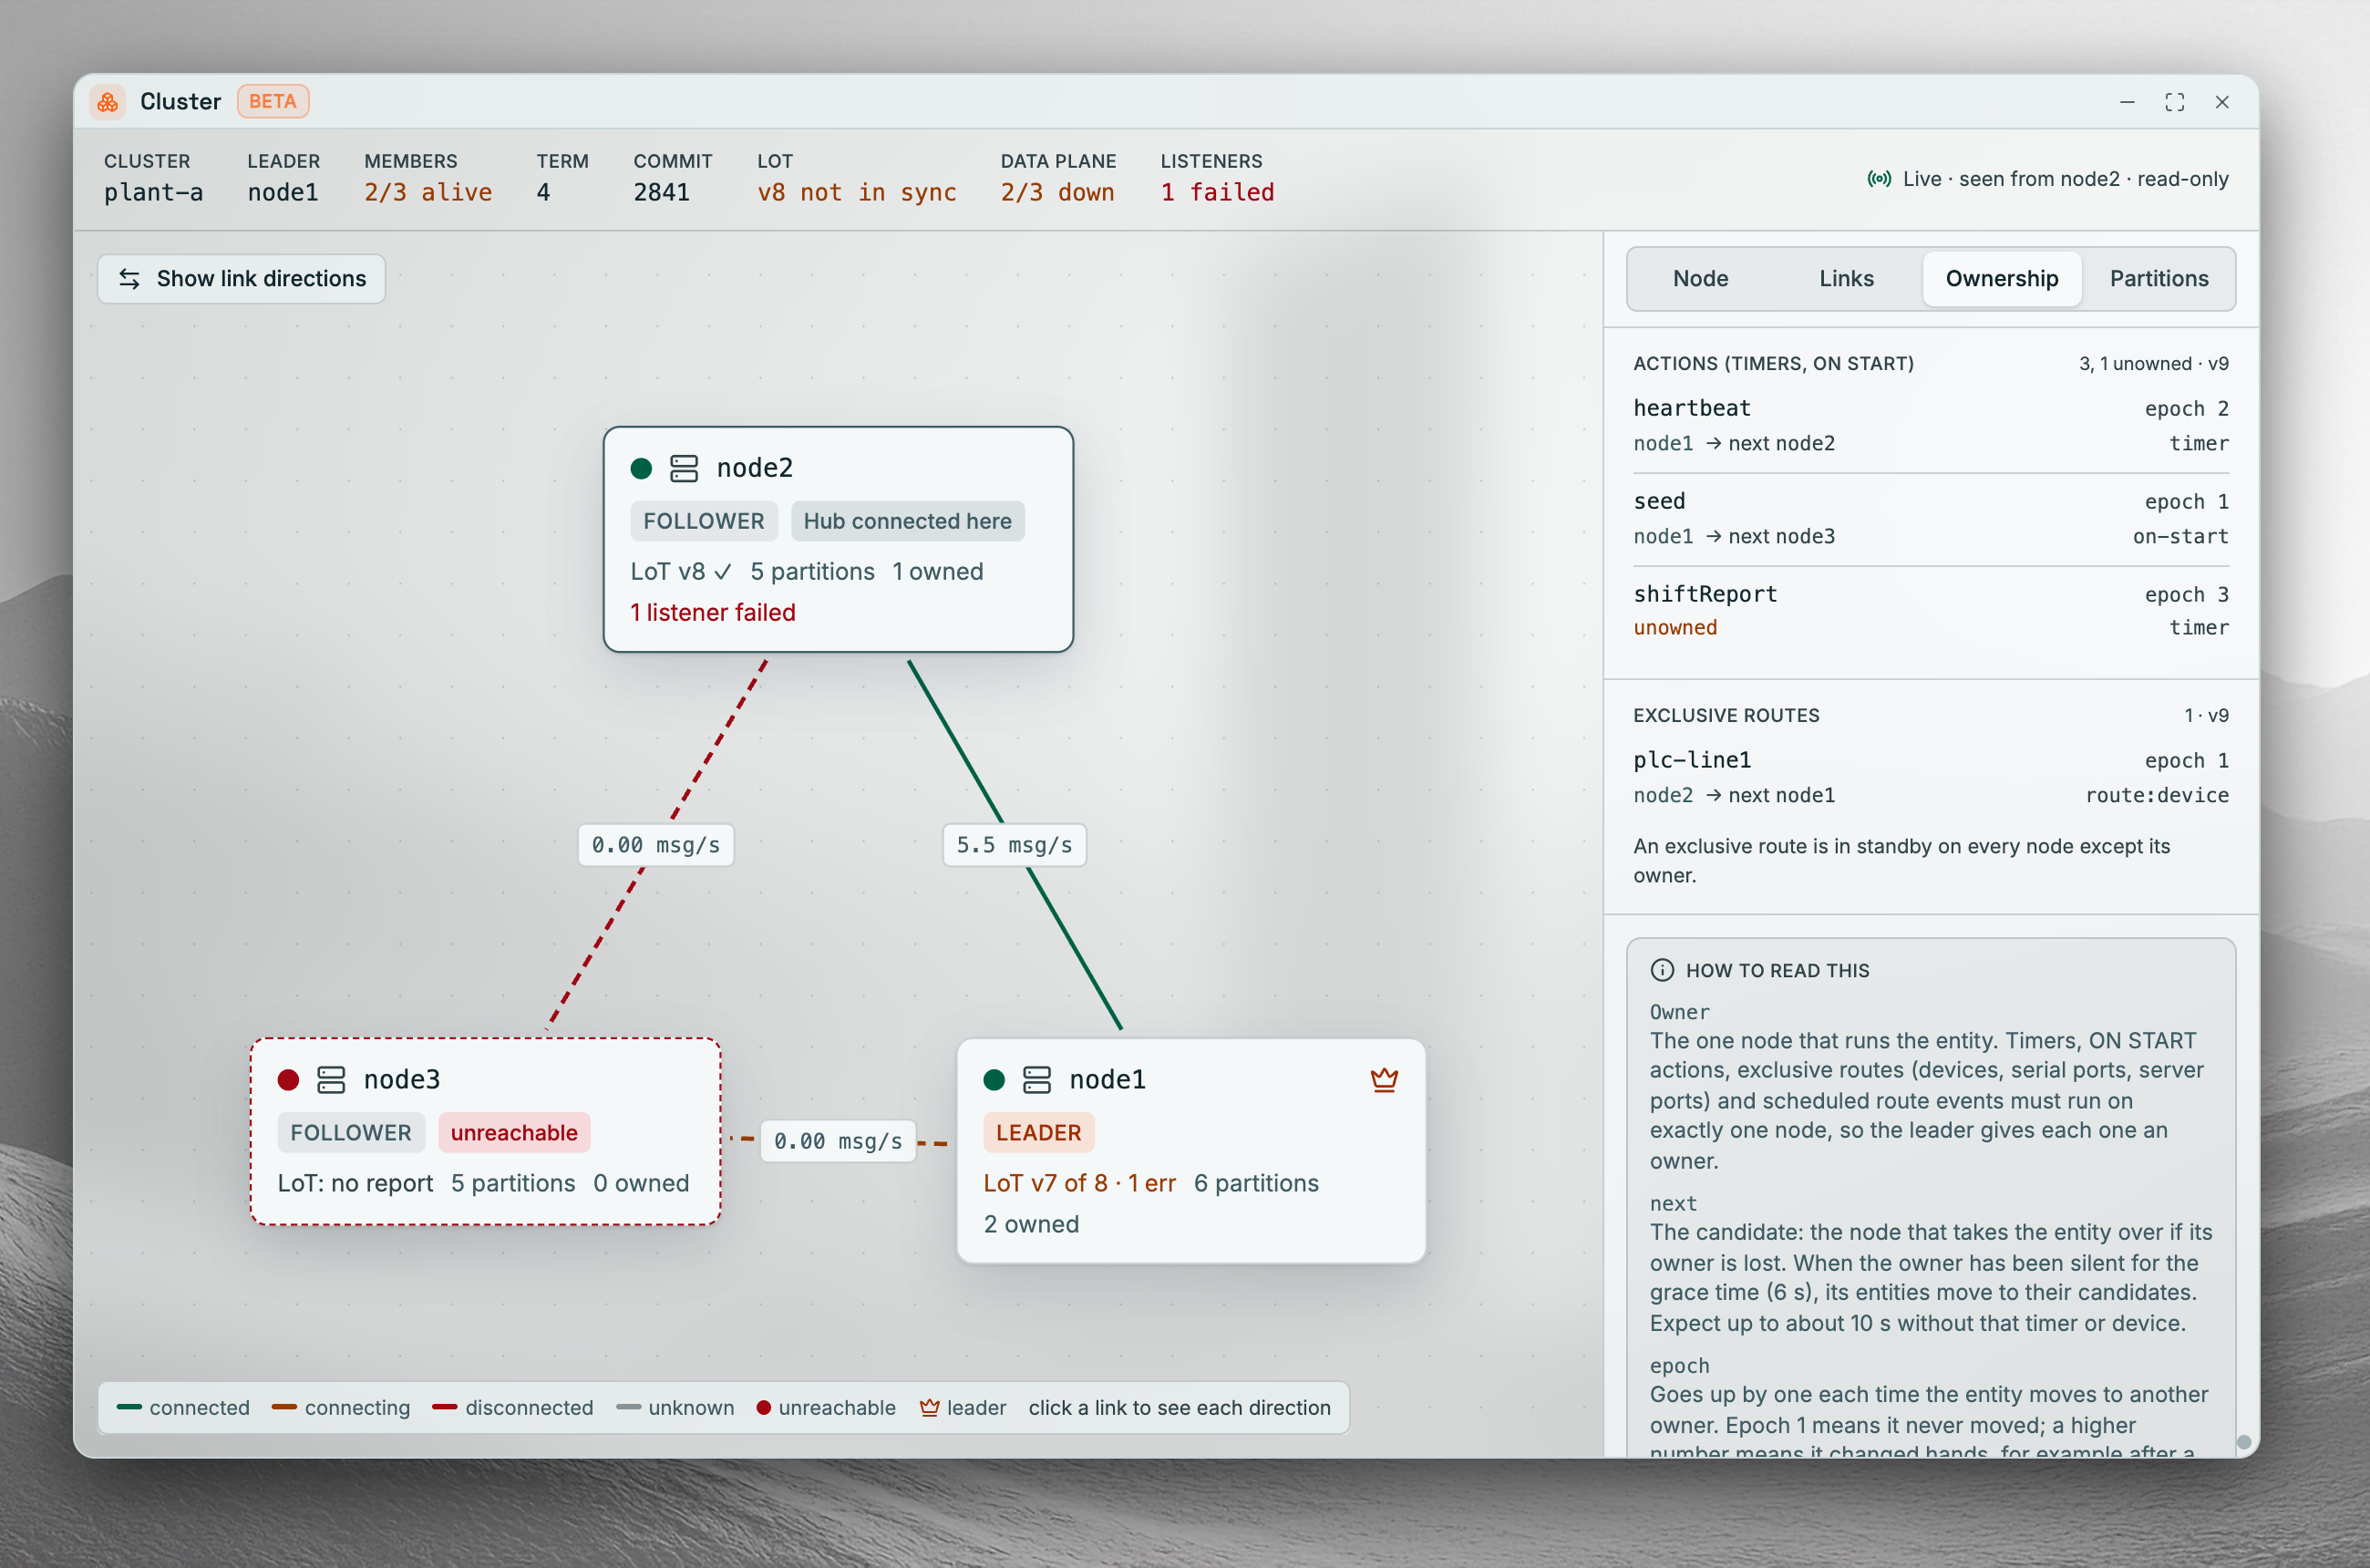This screenshot has width=2370, height=1568.
Task: Select the node1 card title
Action: pos(1107,1080)
